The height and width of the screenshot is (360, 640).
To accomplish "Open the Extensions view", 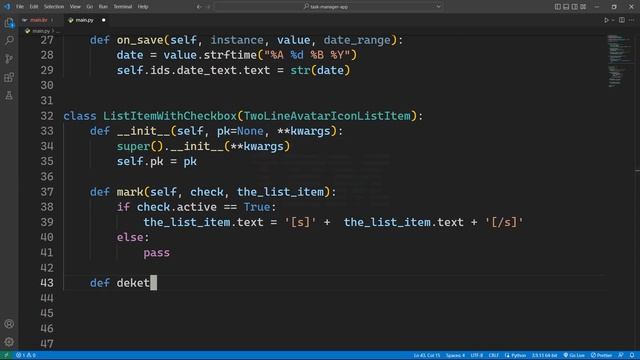I will (9, 77).
